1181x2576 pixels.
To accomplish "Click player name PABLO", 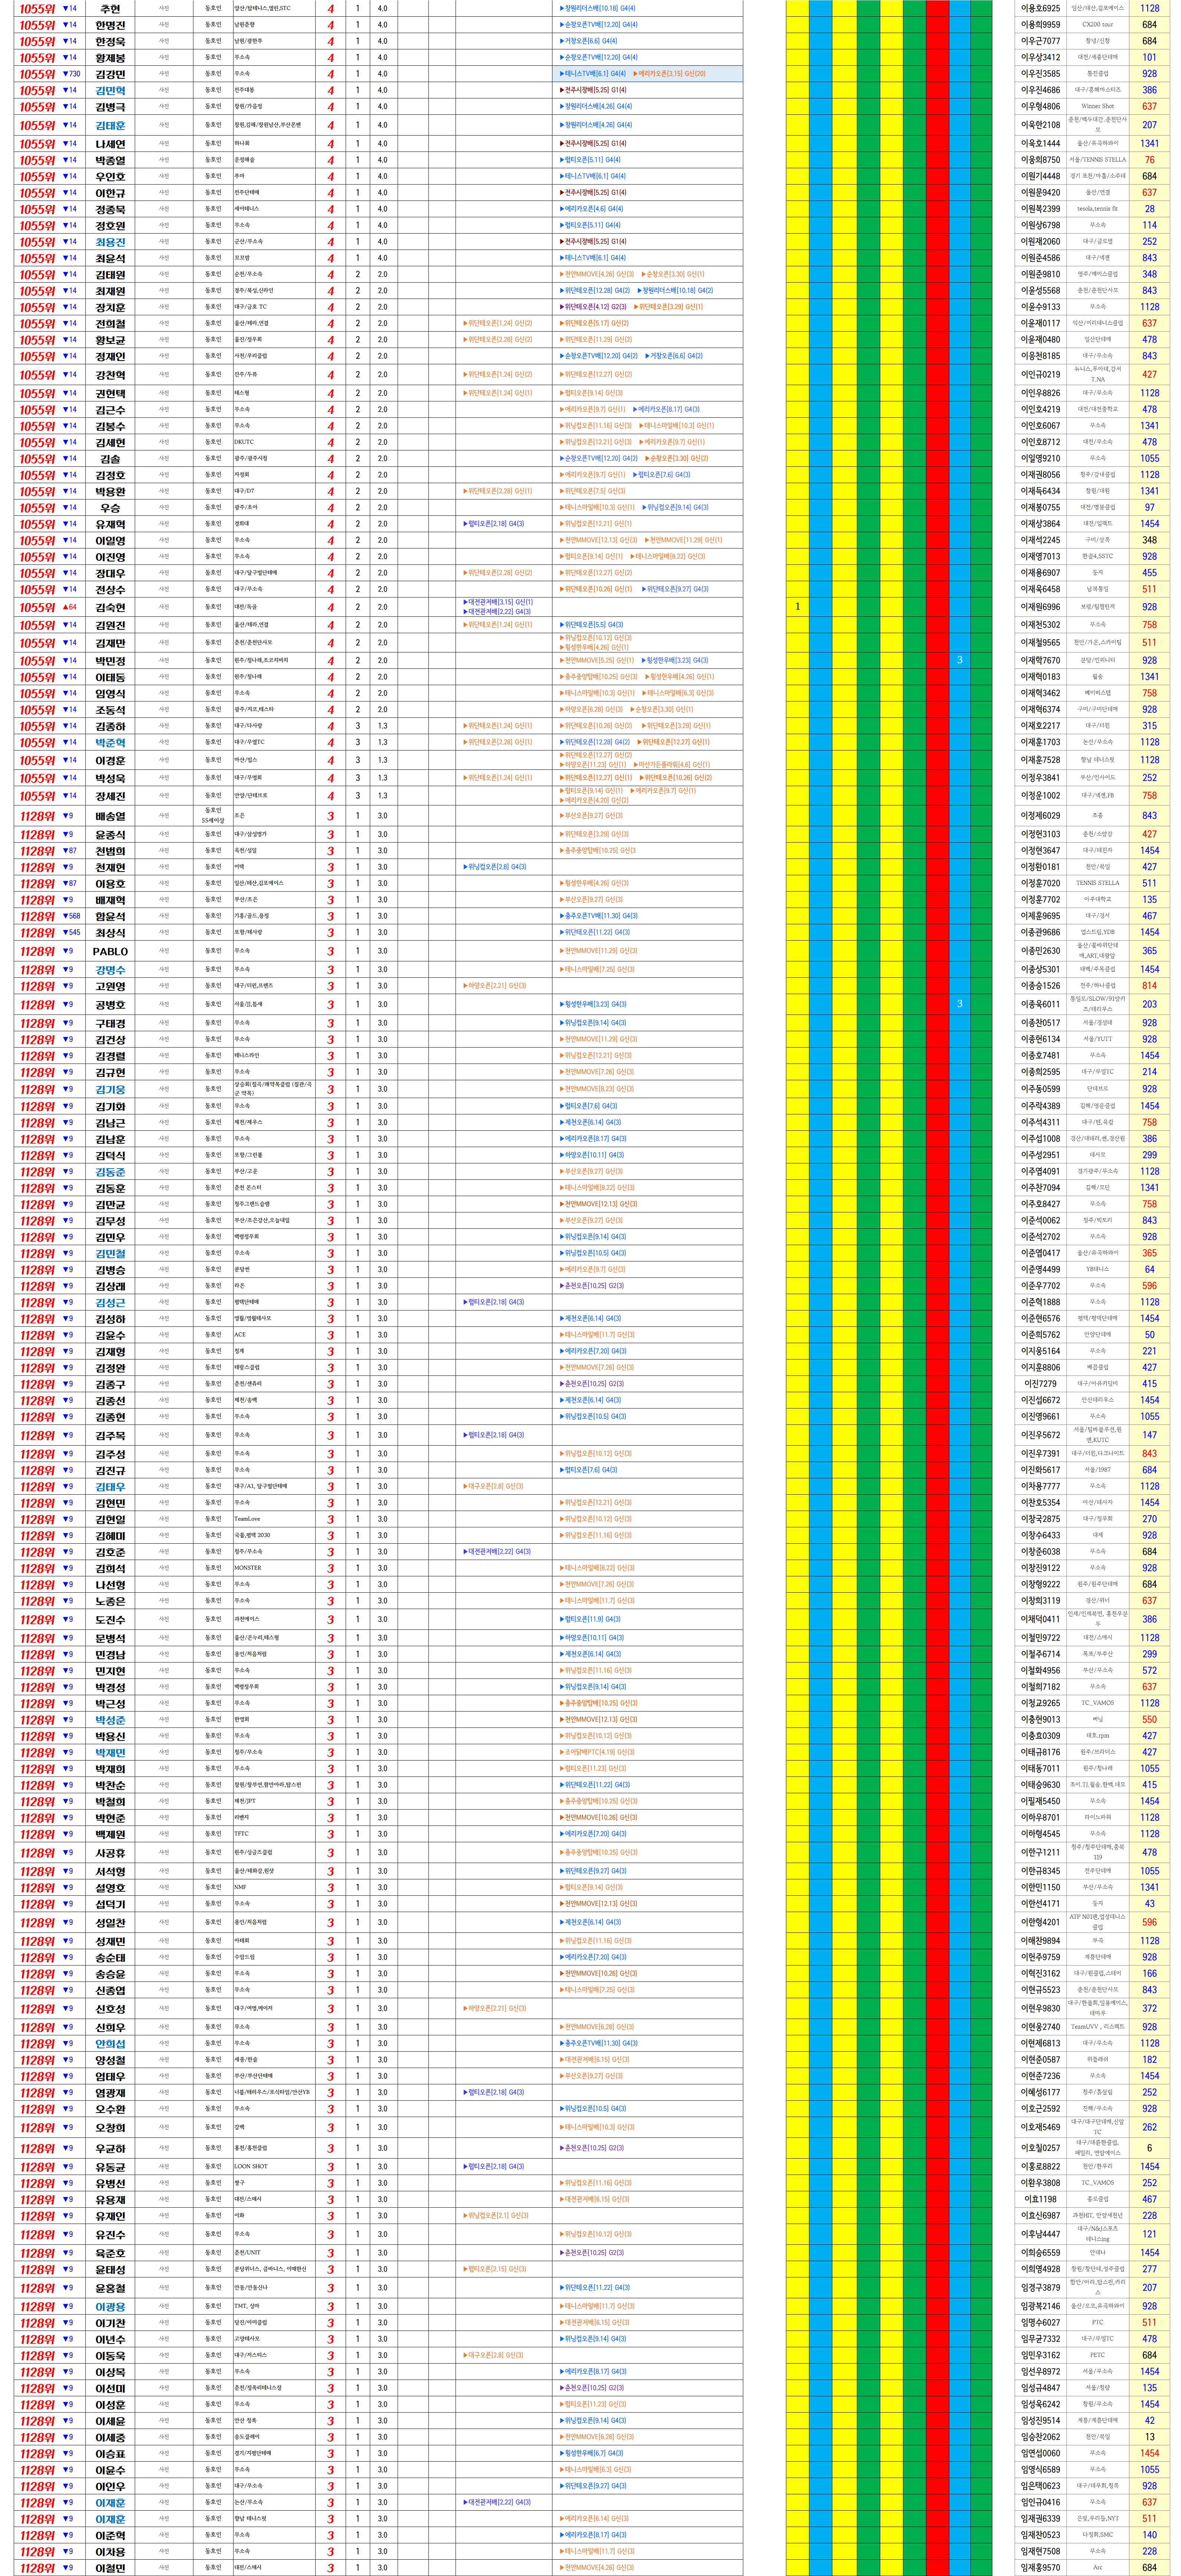I will (x=110, y=952).
